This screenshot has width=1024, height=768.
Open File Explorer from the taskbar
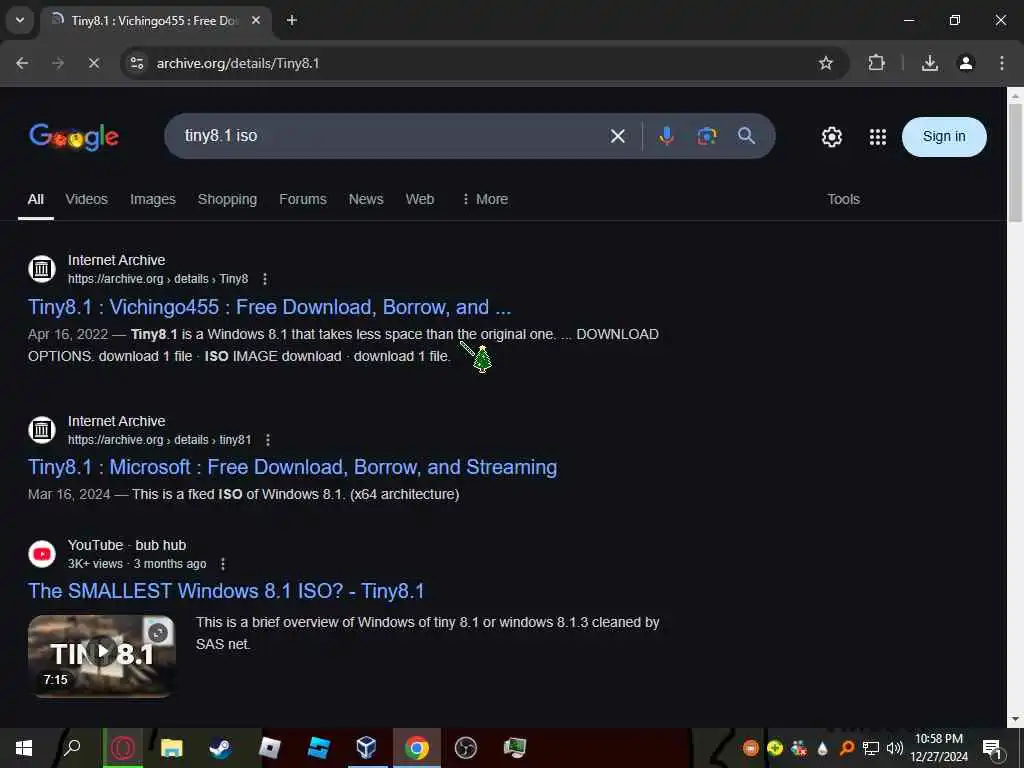click(x=172, y=748)
